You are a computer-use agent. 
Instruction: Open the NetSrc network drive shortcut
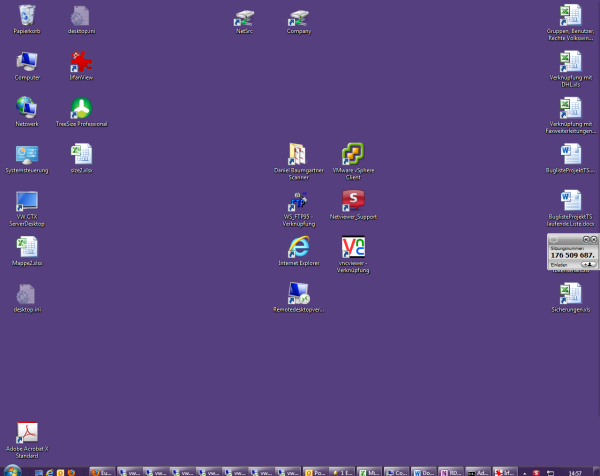click(x=244, y=21)
